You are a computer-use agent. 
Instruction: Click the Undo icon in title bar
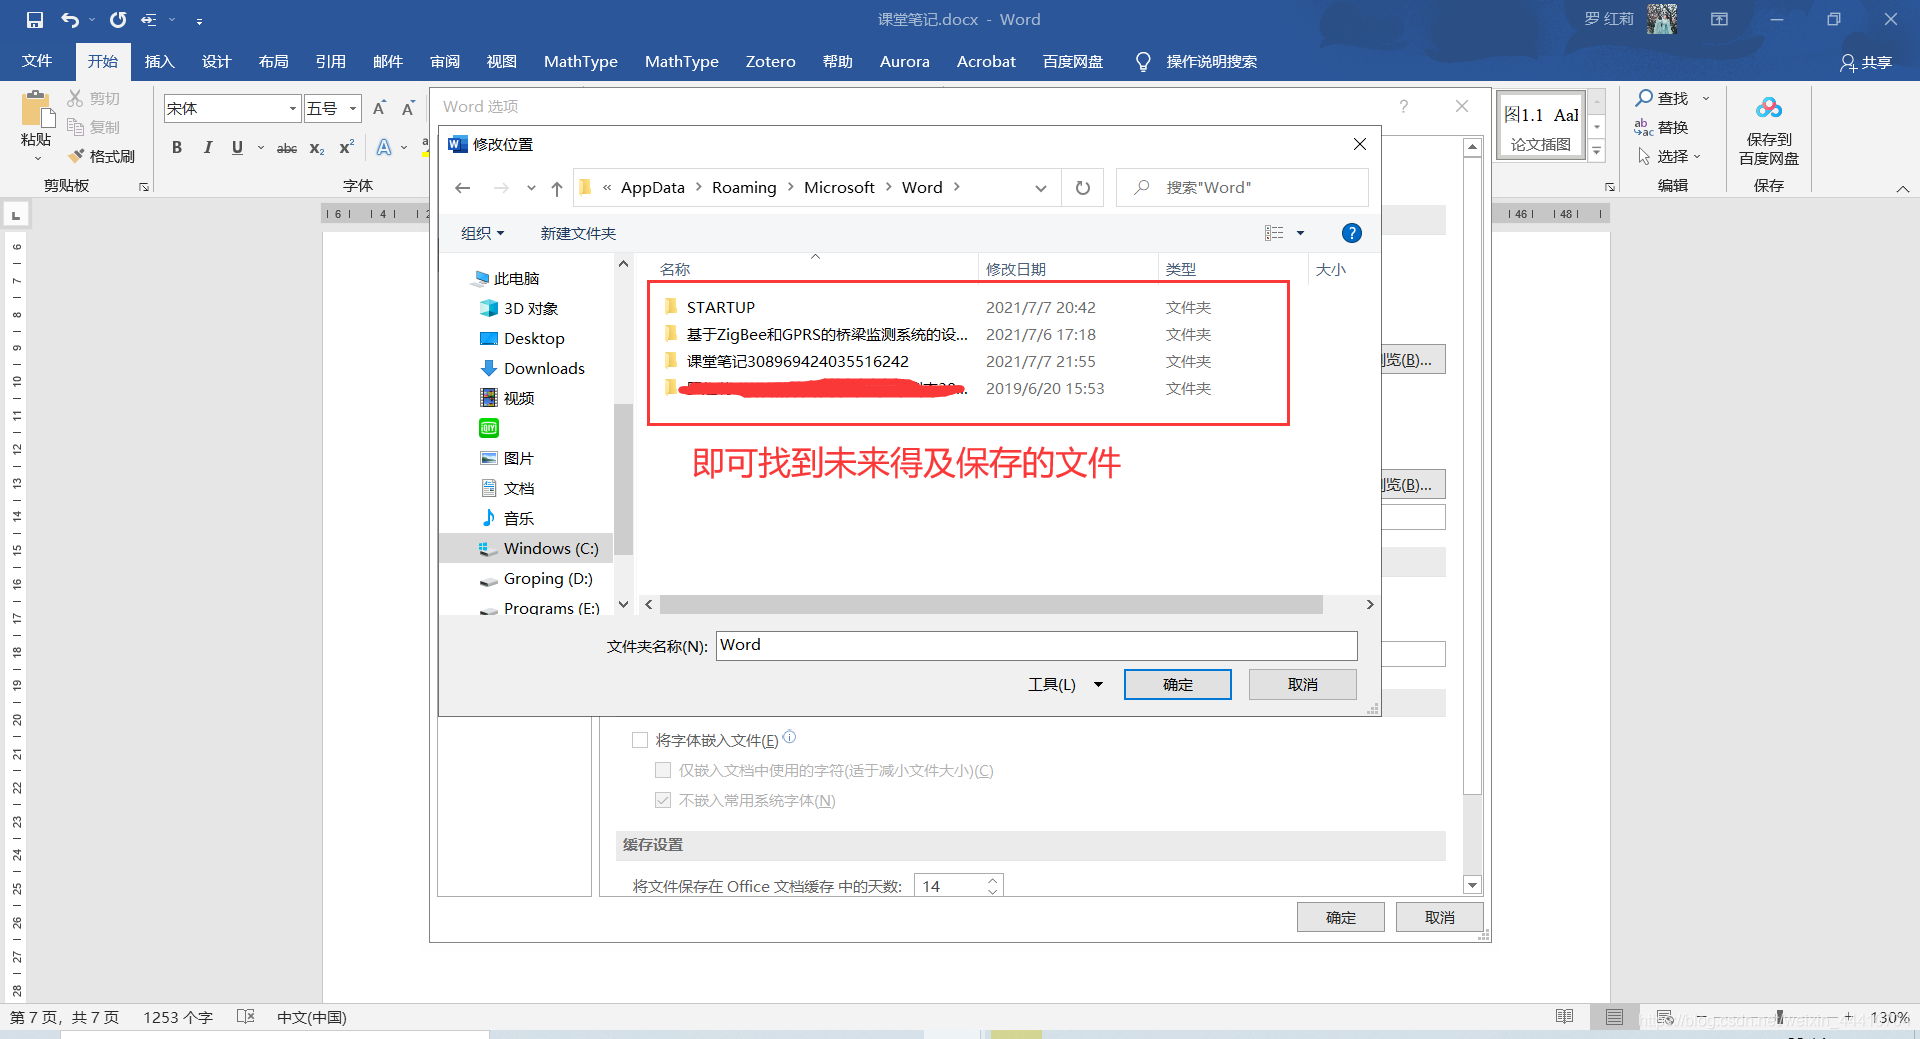[x=70, y=20]
